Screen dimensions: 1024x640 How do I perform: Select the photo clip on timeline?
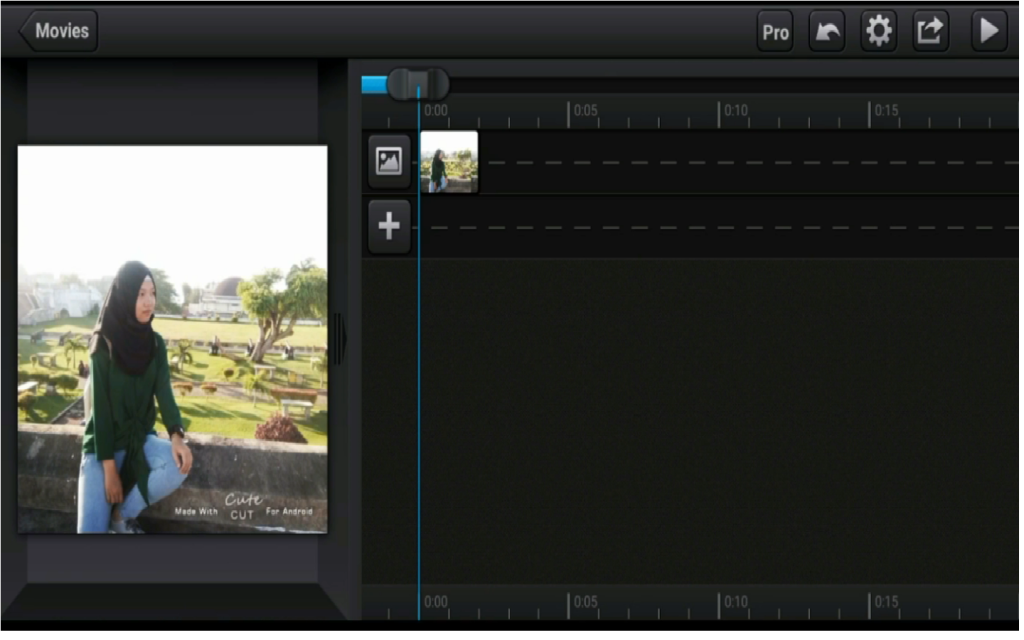(x=451, y=163)
